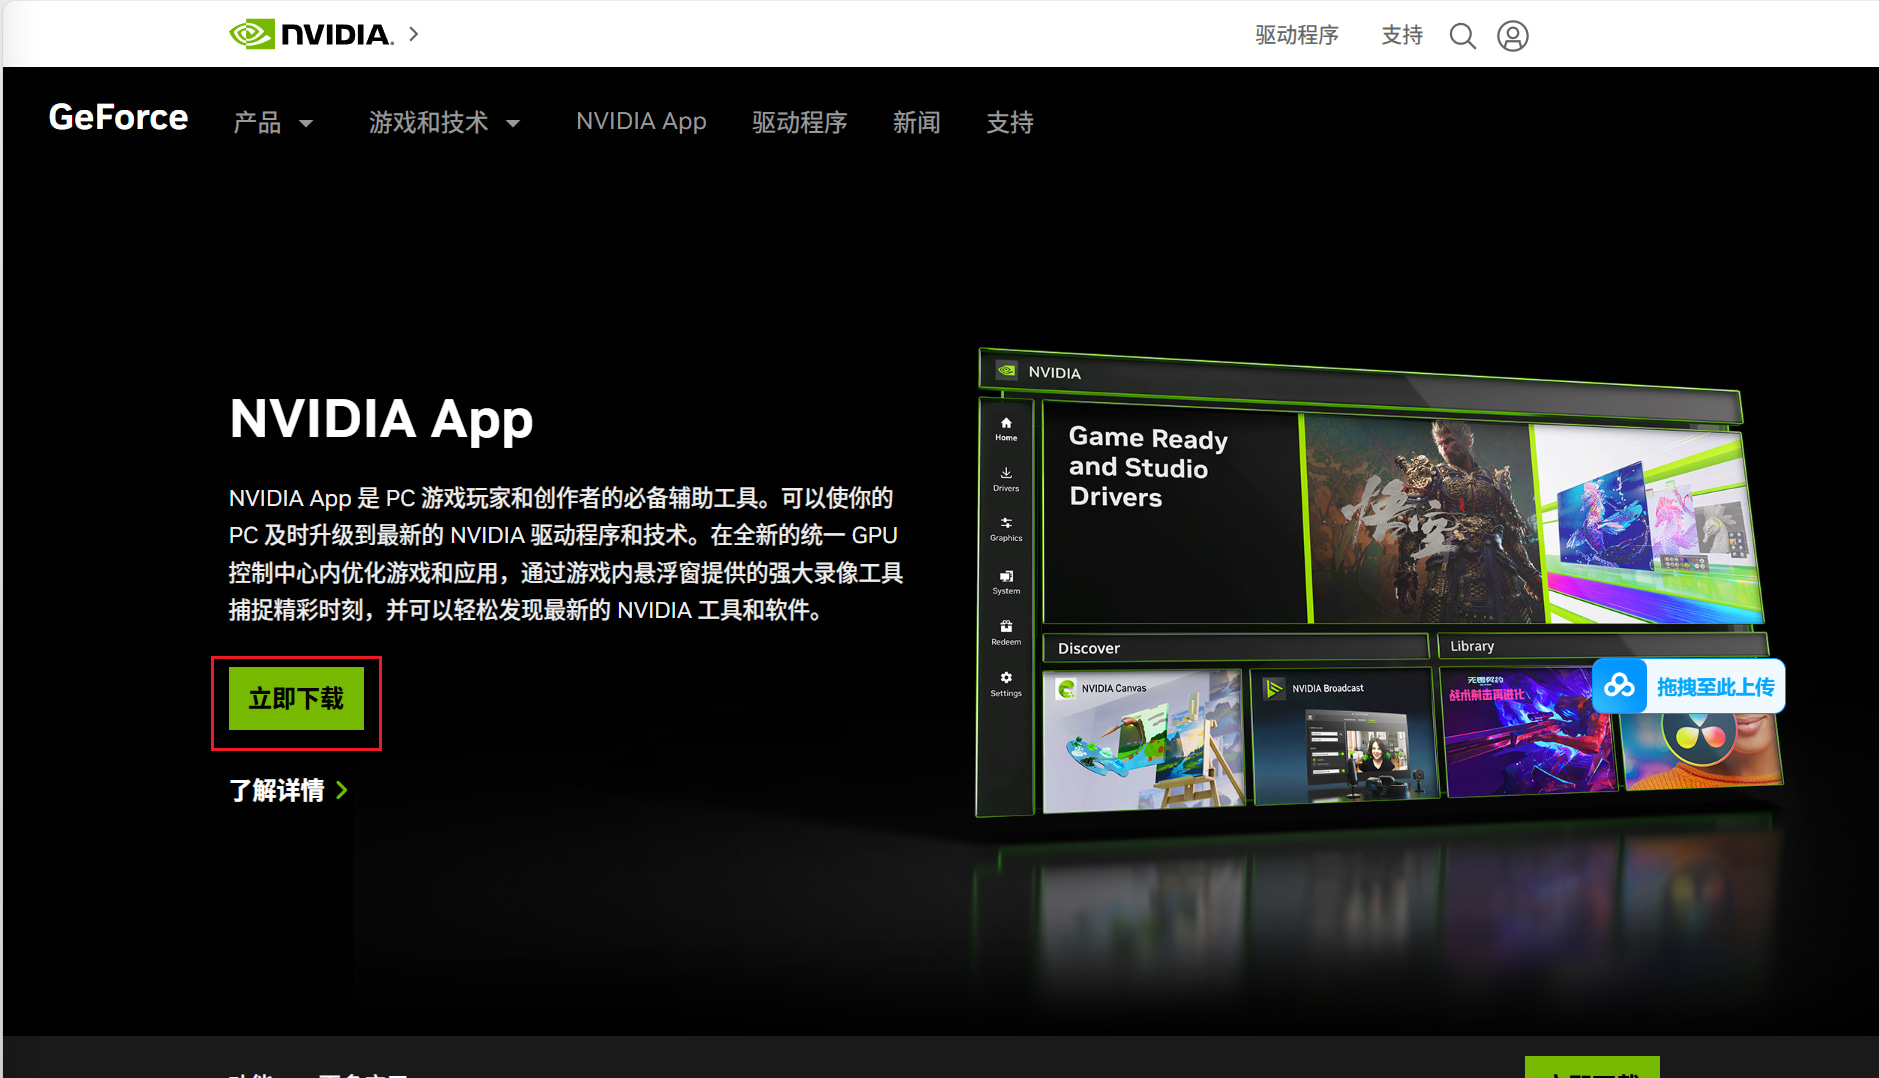Image resolution: width=1879 pixels, height=1078 pixels.
Task: Click the NVIDIA logo in header
Action: 311,34
